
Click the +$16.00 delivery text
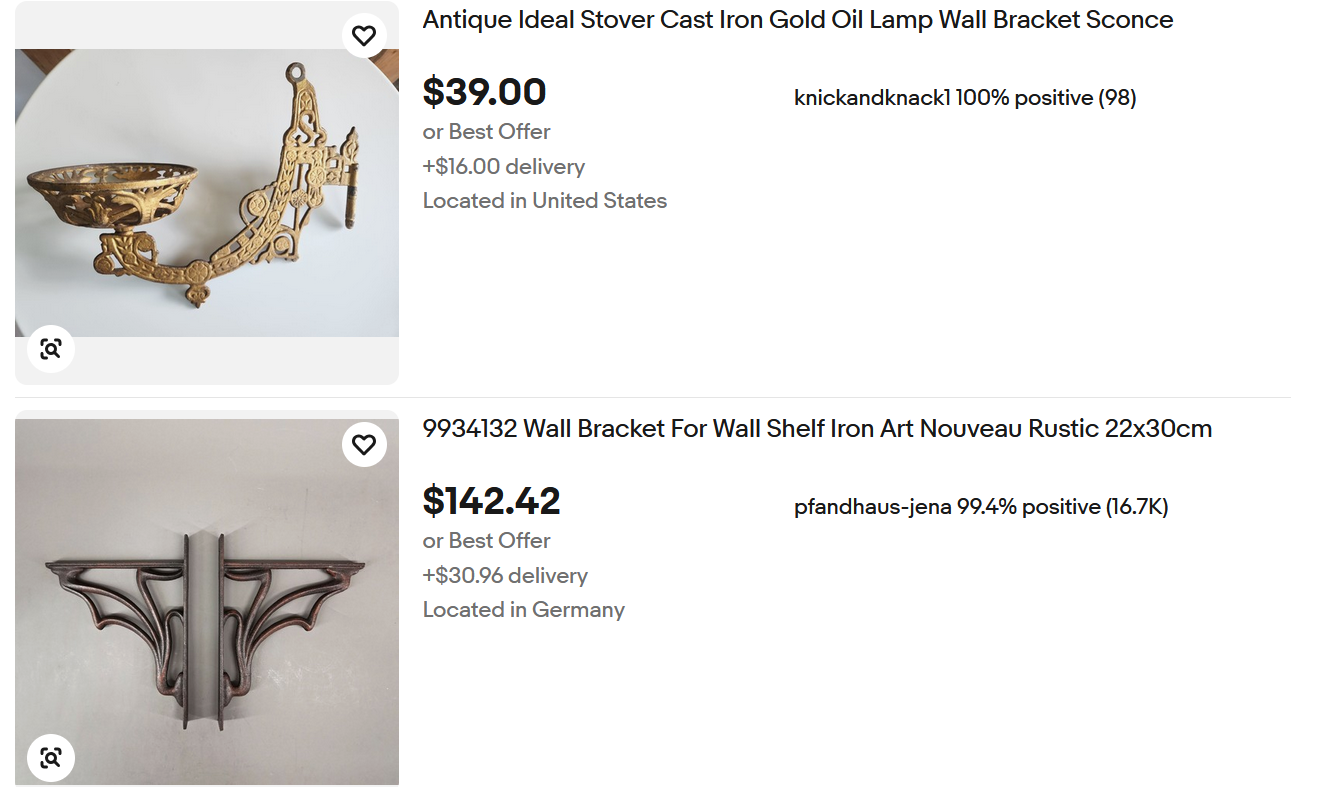(503, 167)
